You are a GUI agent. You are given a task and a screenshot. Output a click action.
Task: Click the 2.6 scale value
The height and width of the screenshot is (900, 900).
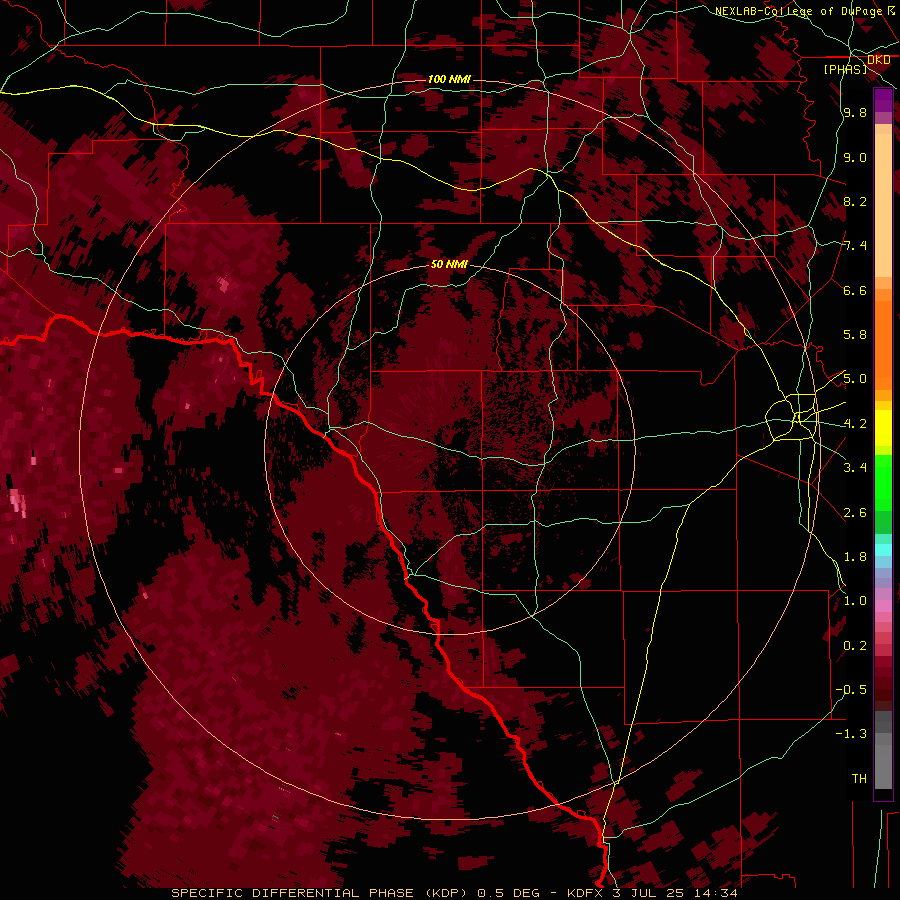pyautogui.click(x=855, y=513)
